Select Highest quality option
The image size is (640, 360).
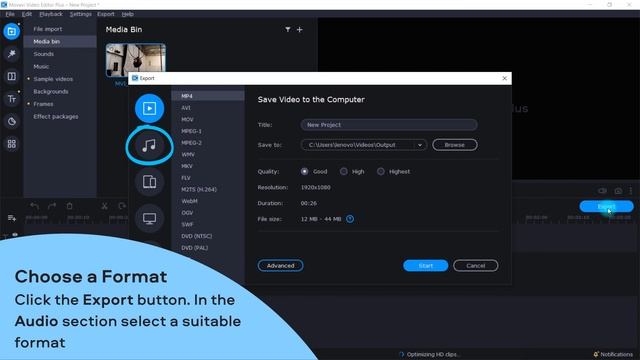click(x=380, y=171)
